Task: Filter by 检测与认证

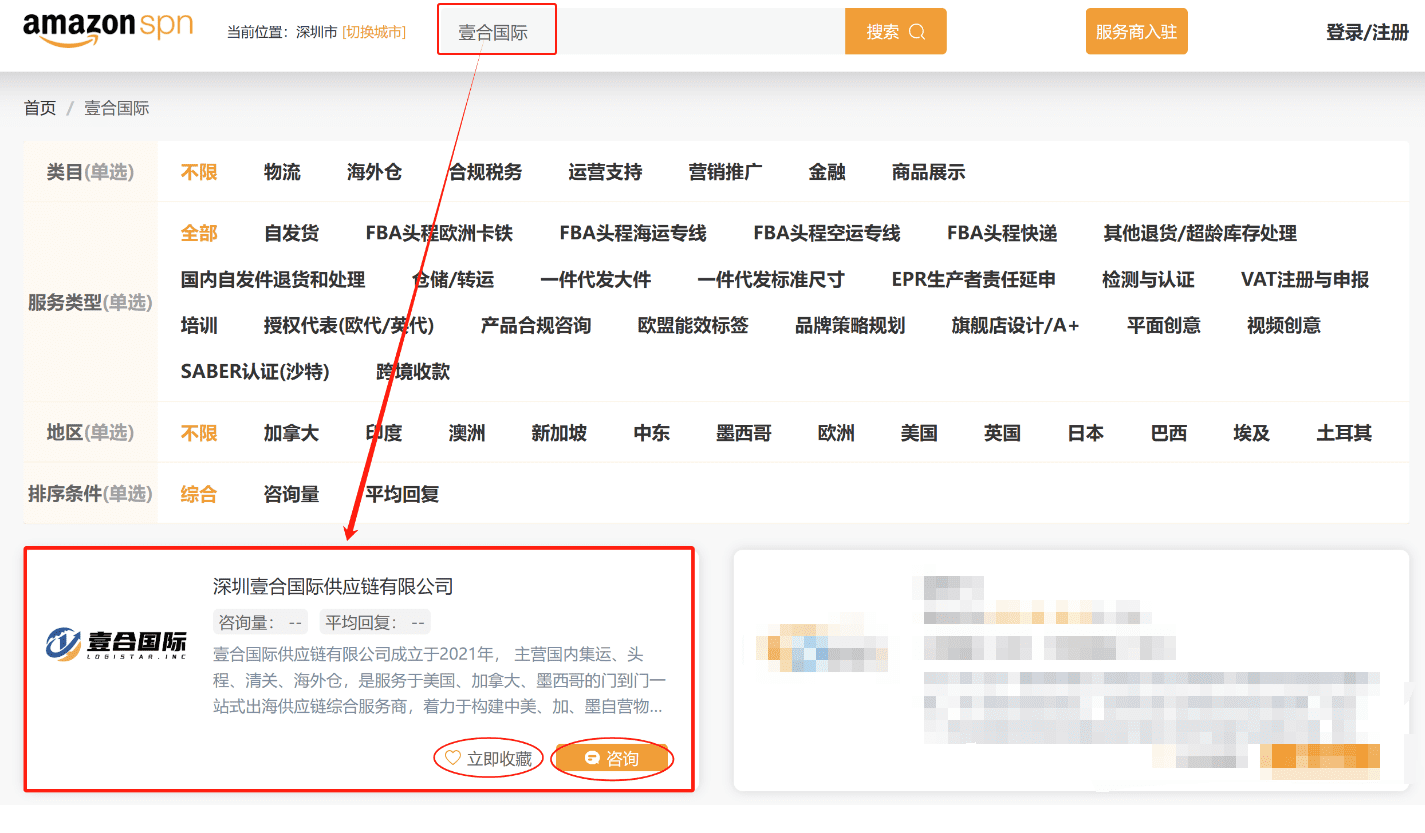Action: 1148,279
